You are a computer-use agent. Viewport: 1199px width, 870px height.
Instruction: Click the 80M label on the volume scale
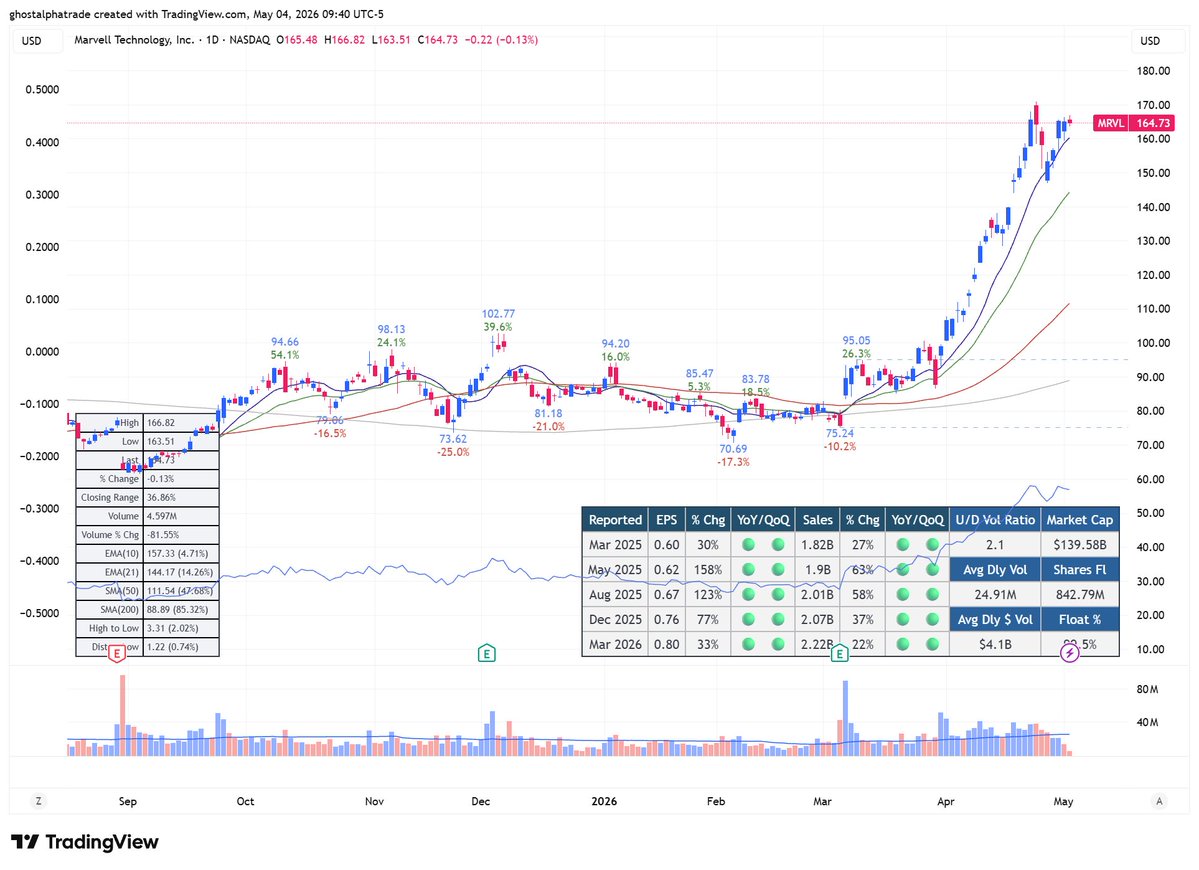[1147, 690]
